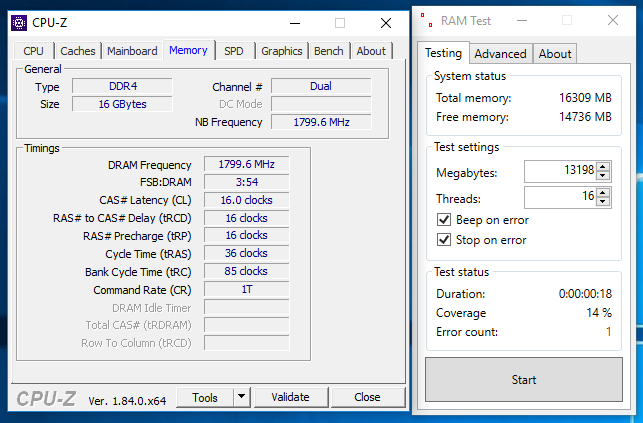Viewport: 643px width, 423px height.
Task: Click the FSB:DRAM 3:54 value
Action: [x=246, y=182]
